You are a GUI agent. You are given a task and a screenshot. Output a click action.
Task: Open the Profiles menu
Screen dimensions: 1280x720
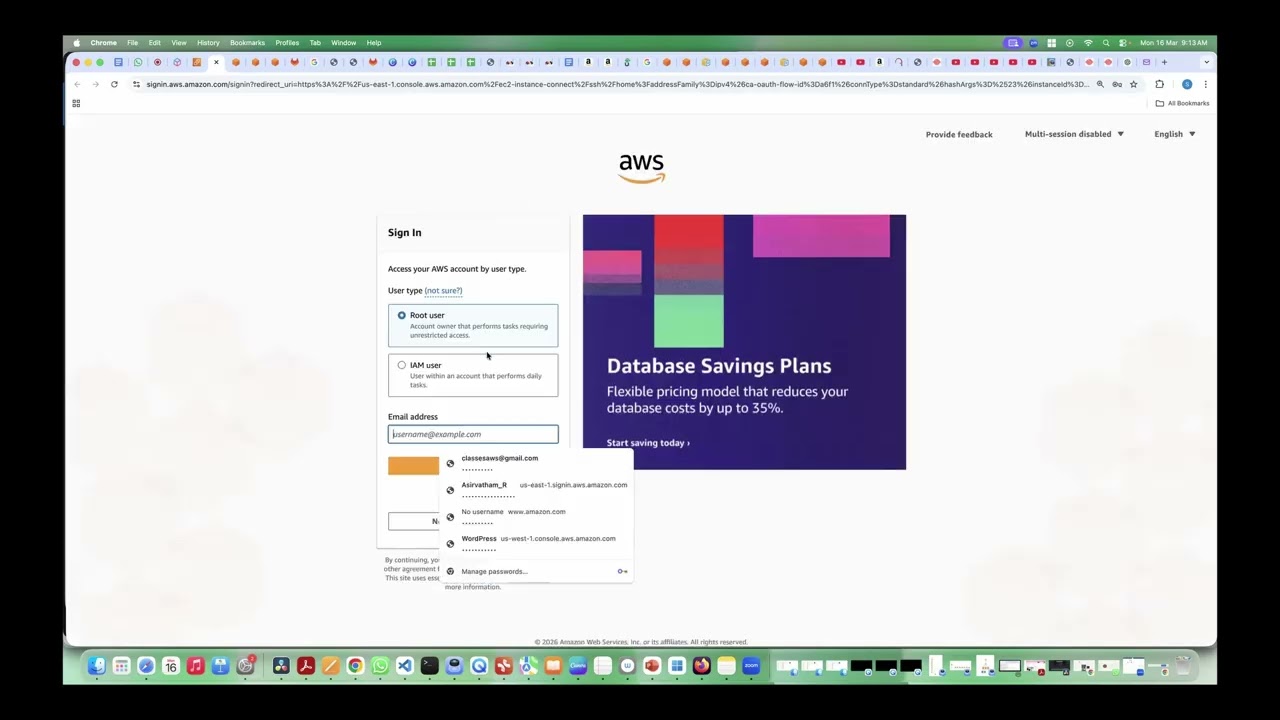287,43
